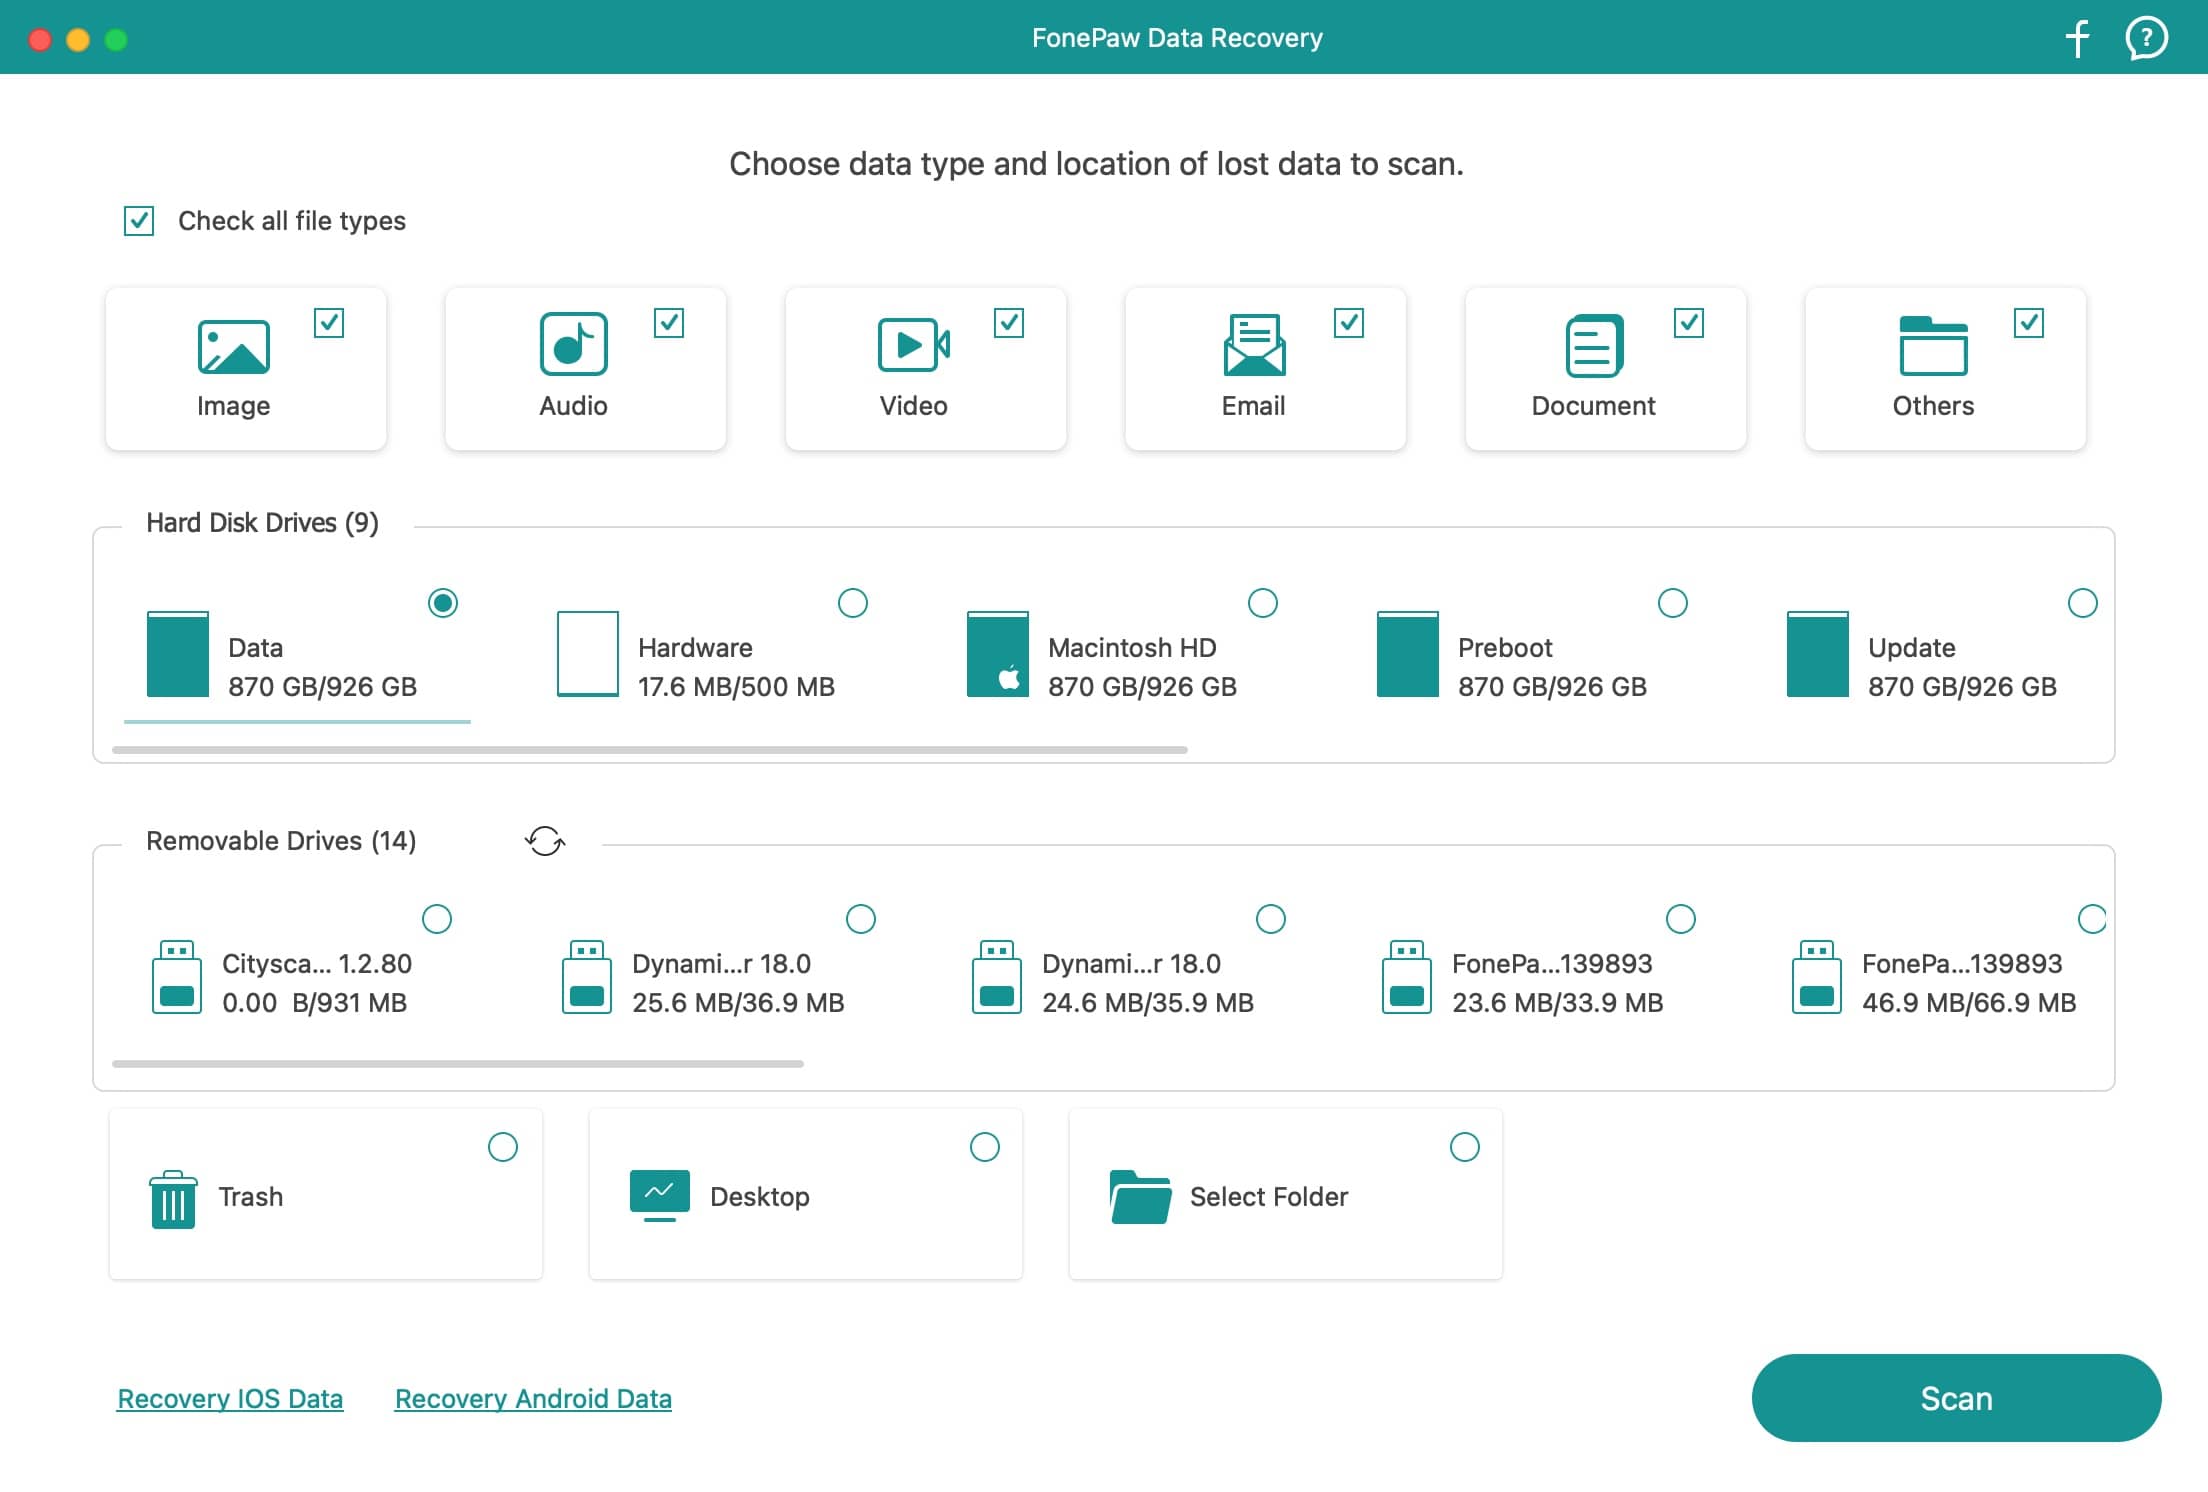The image size is (2208, 1492).
Task: Open Recovery Android Data link
Action: tap(533, 1399)
